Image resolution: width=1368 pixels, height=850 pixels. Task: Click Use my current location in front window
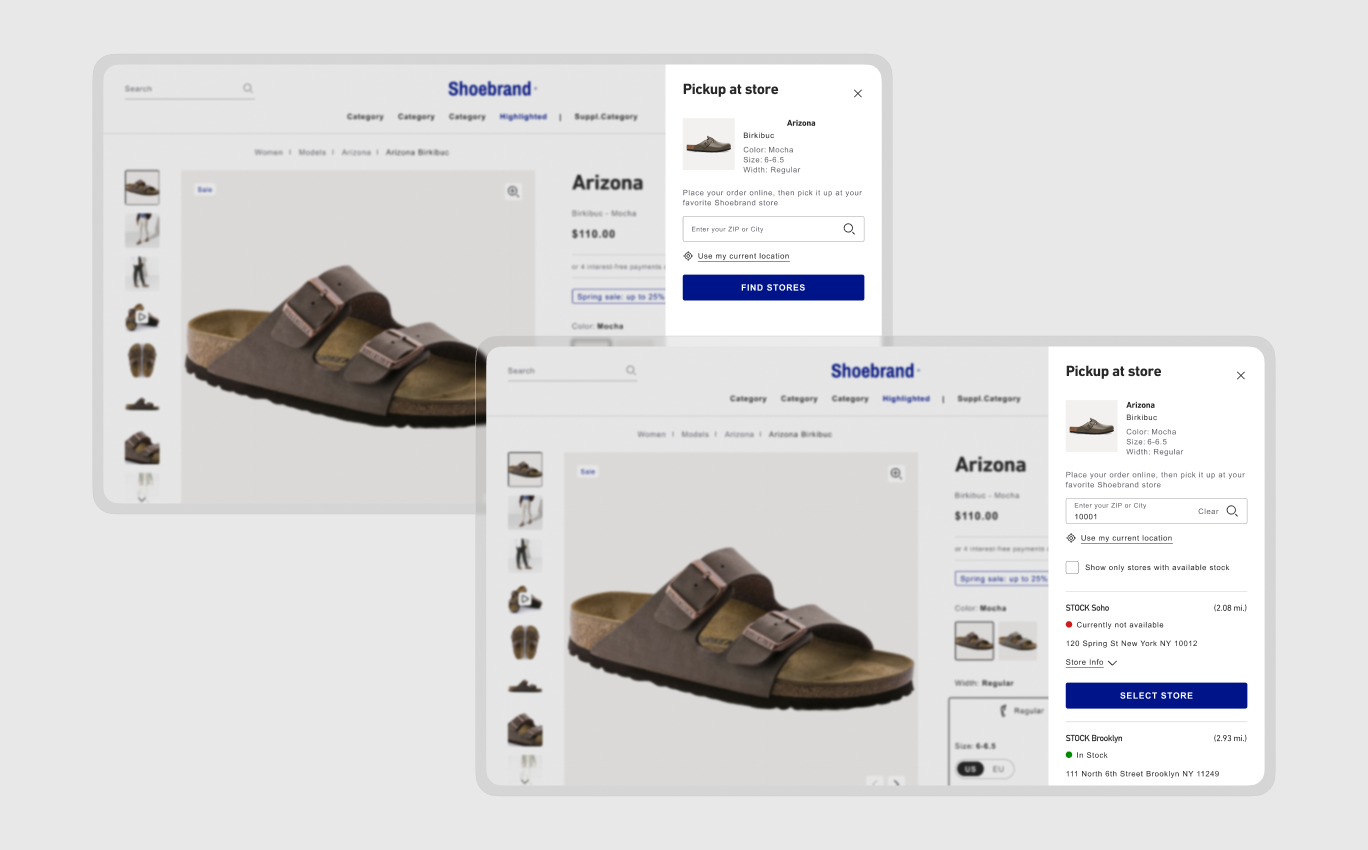1126,538
